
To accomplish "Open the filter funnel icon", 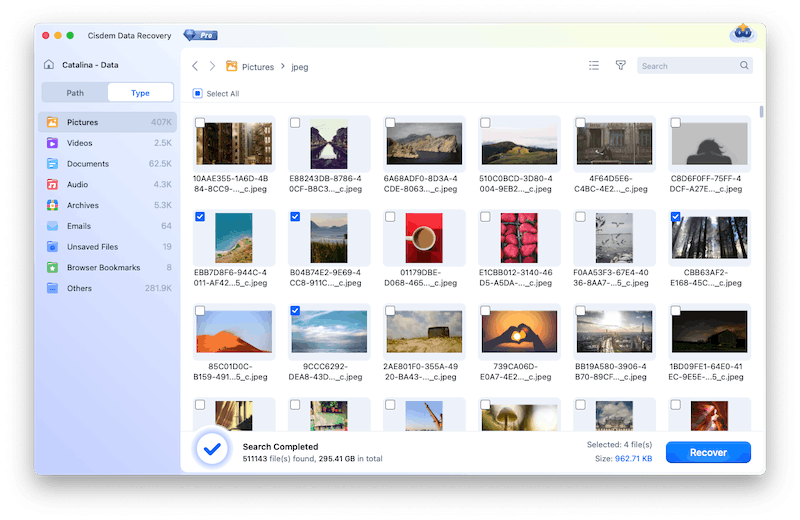I will 620,65.
